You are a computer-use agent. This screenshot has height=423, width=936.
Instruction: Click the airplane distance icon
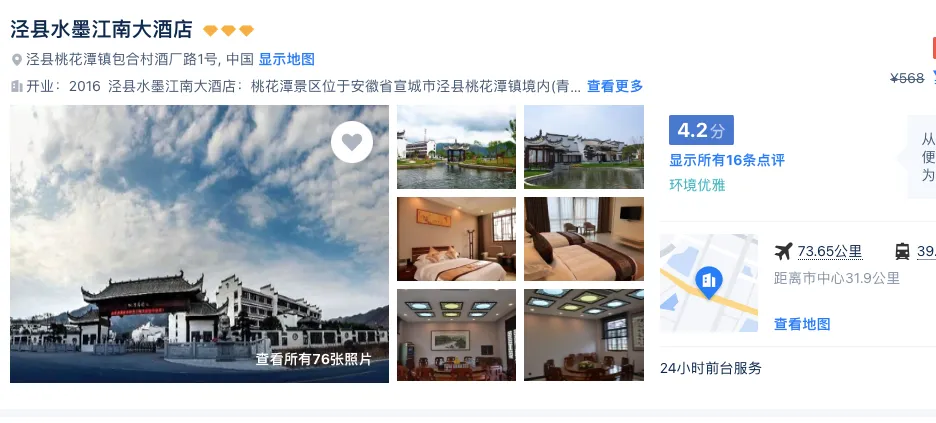click(783, 252)
